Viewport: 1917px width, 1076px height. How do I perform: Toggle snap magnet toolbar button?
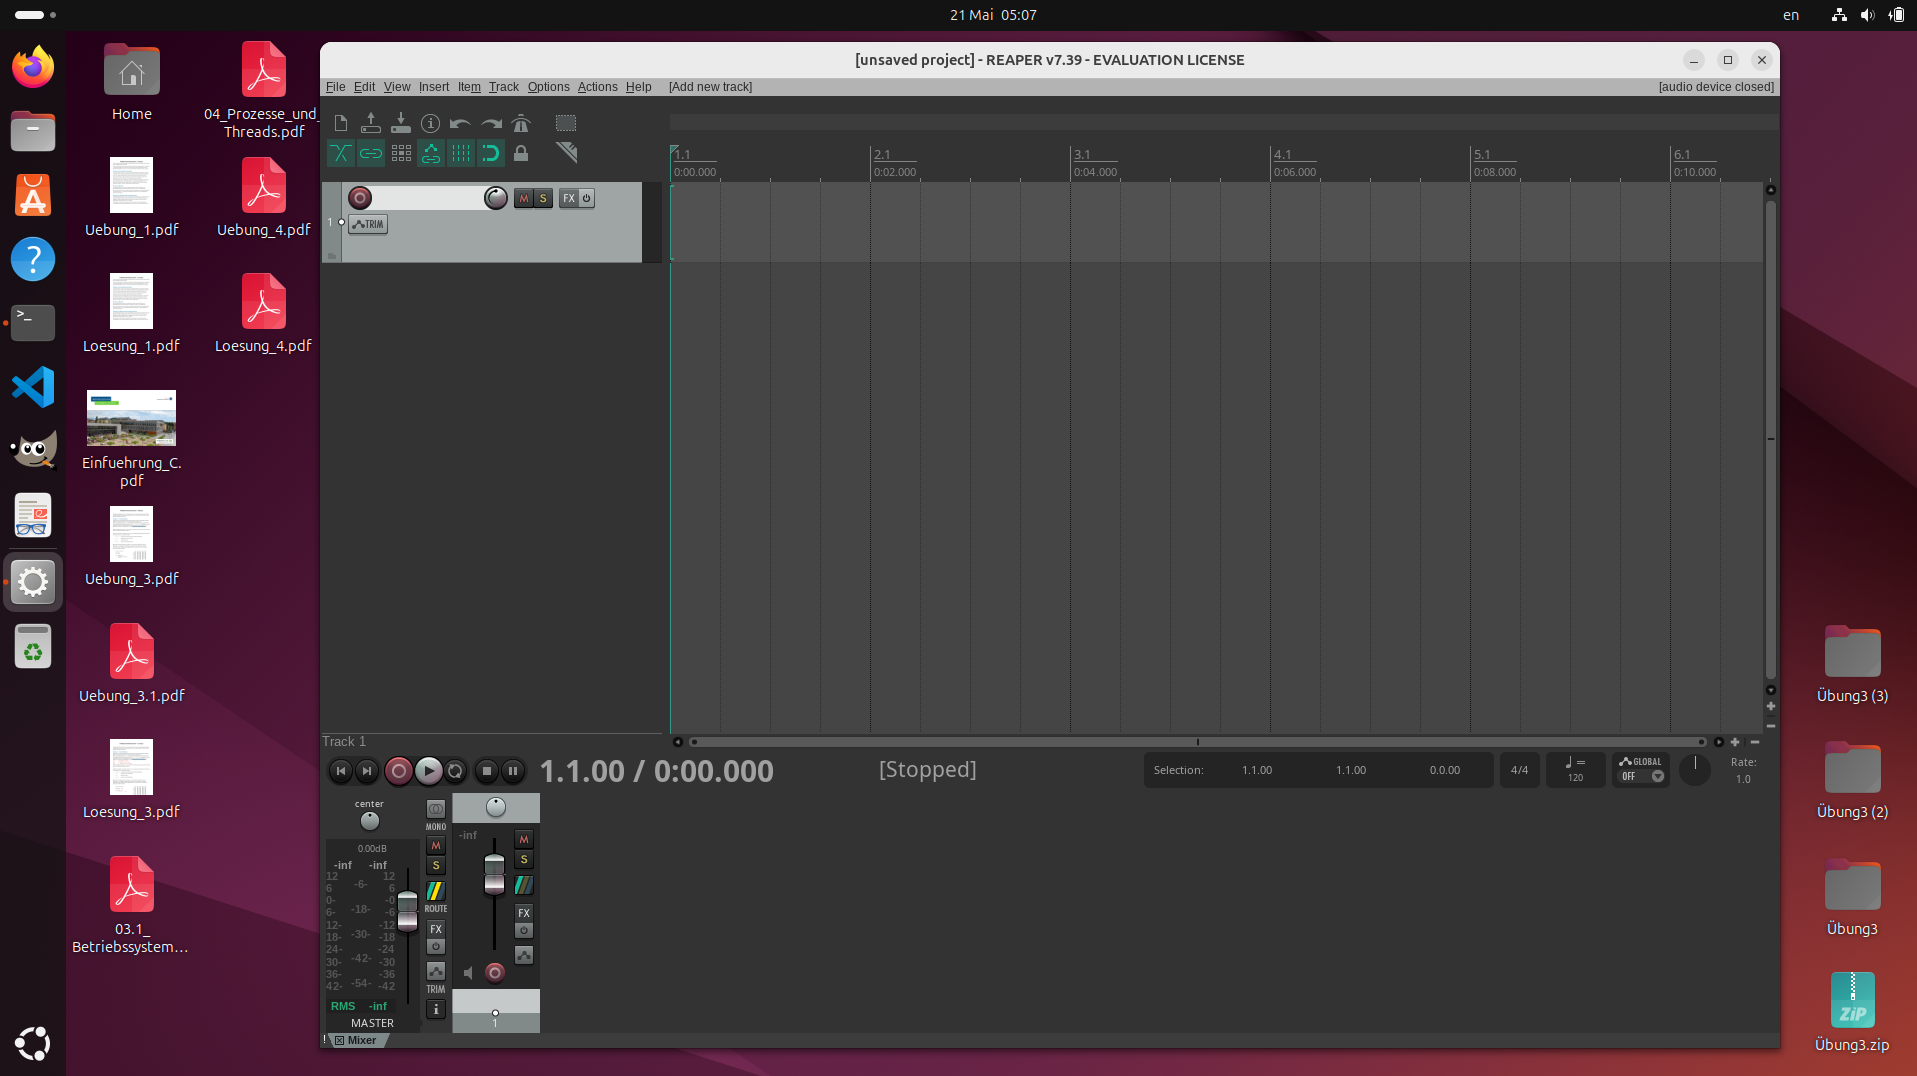tap(491, 153)
